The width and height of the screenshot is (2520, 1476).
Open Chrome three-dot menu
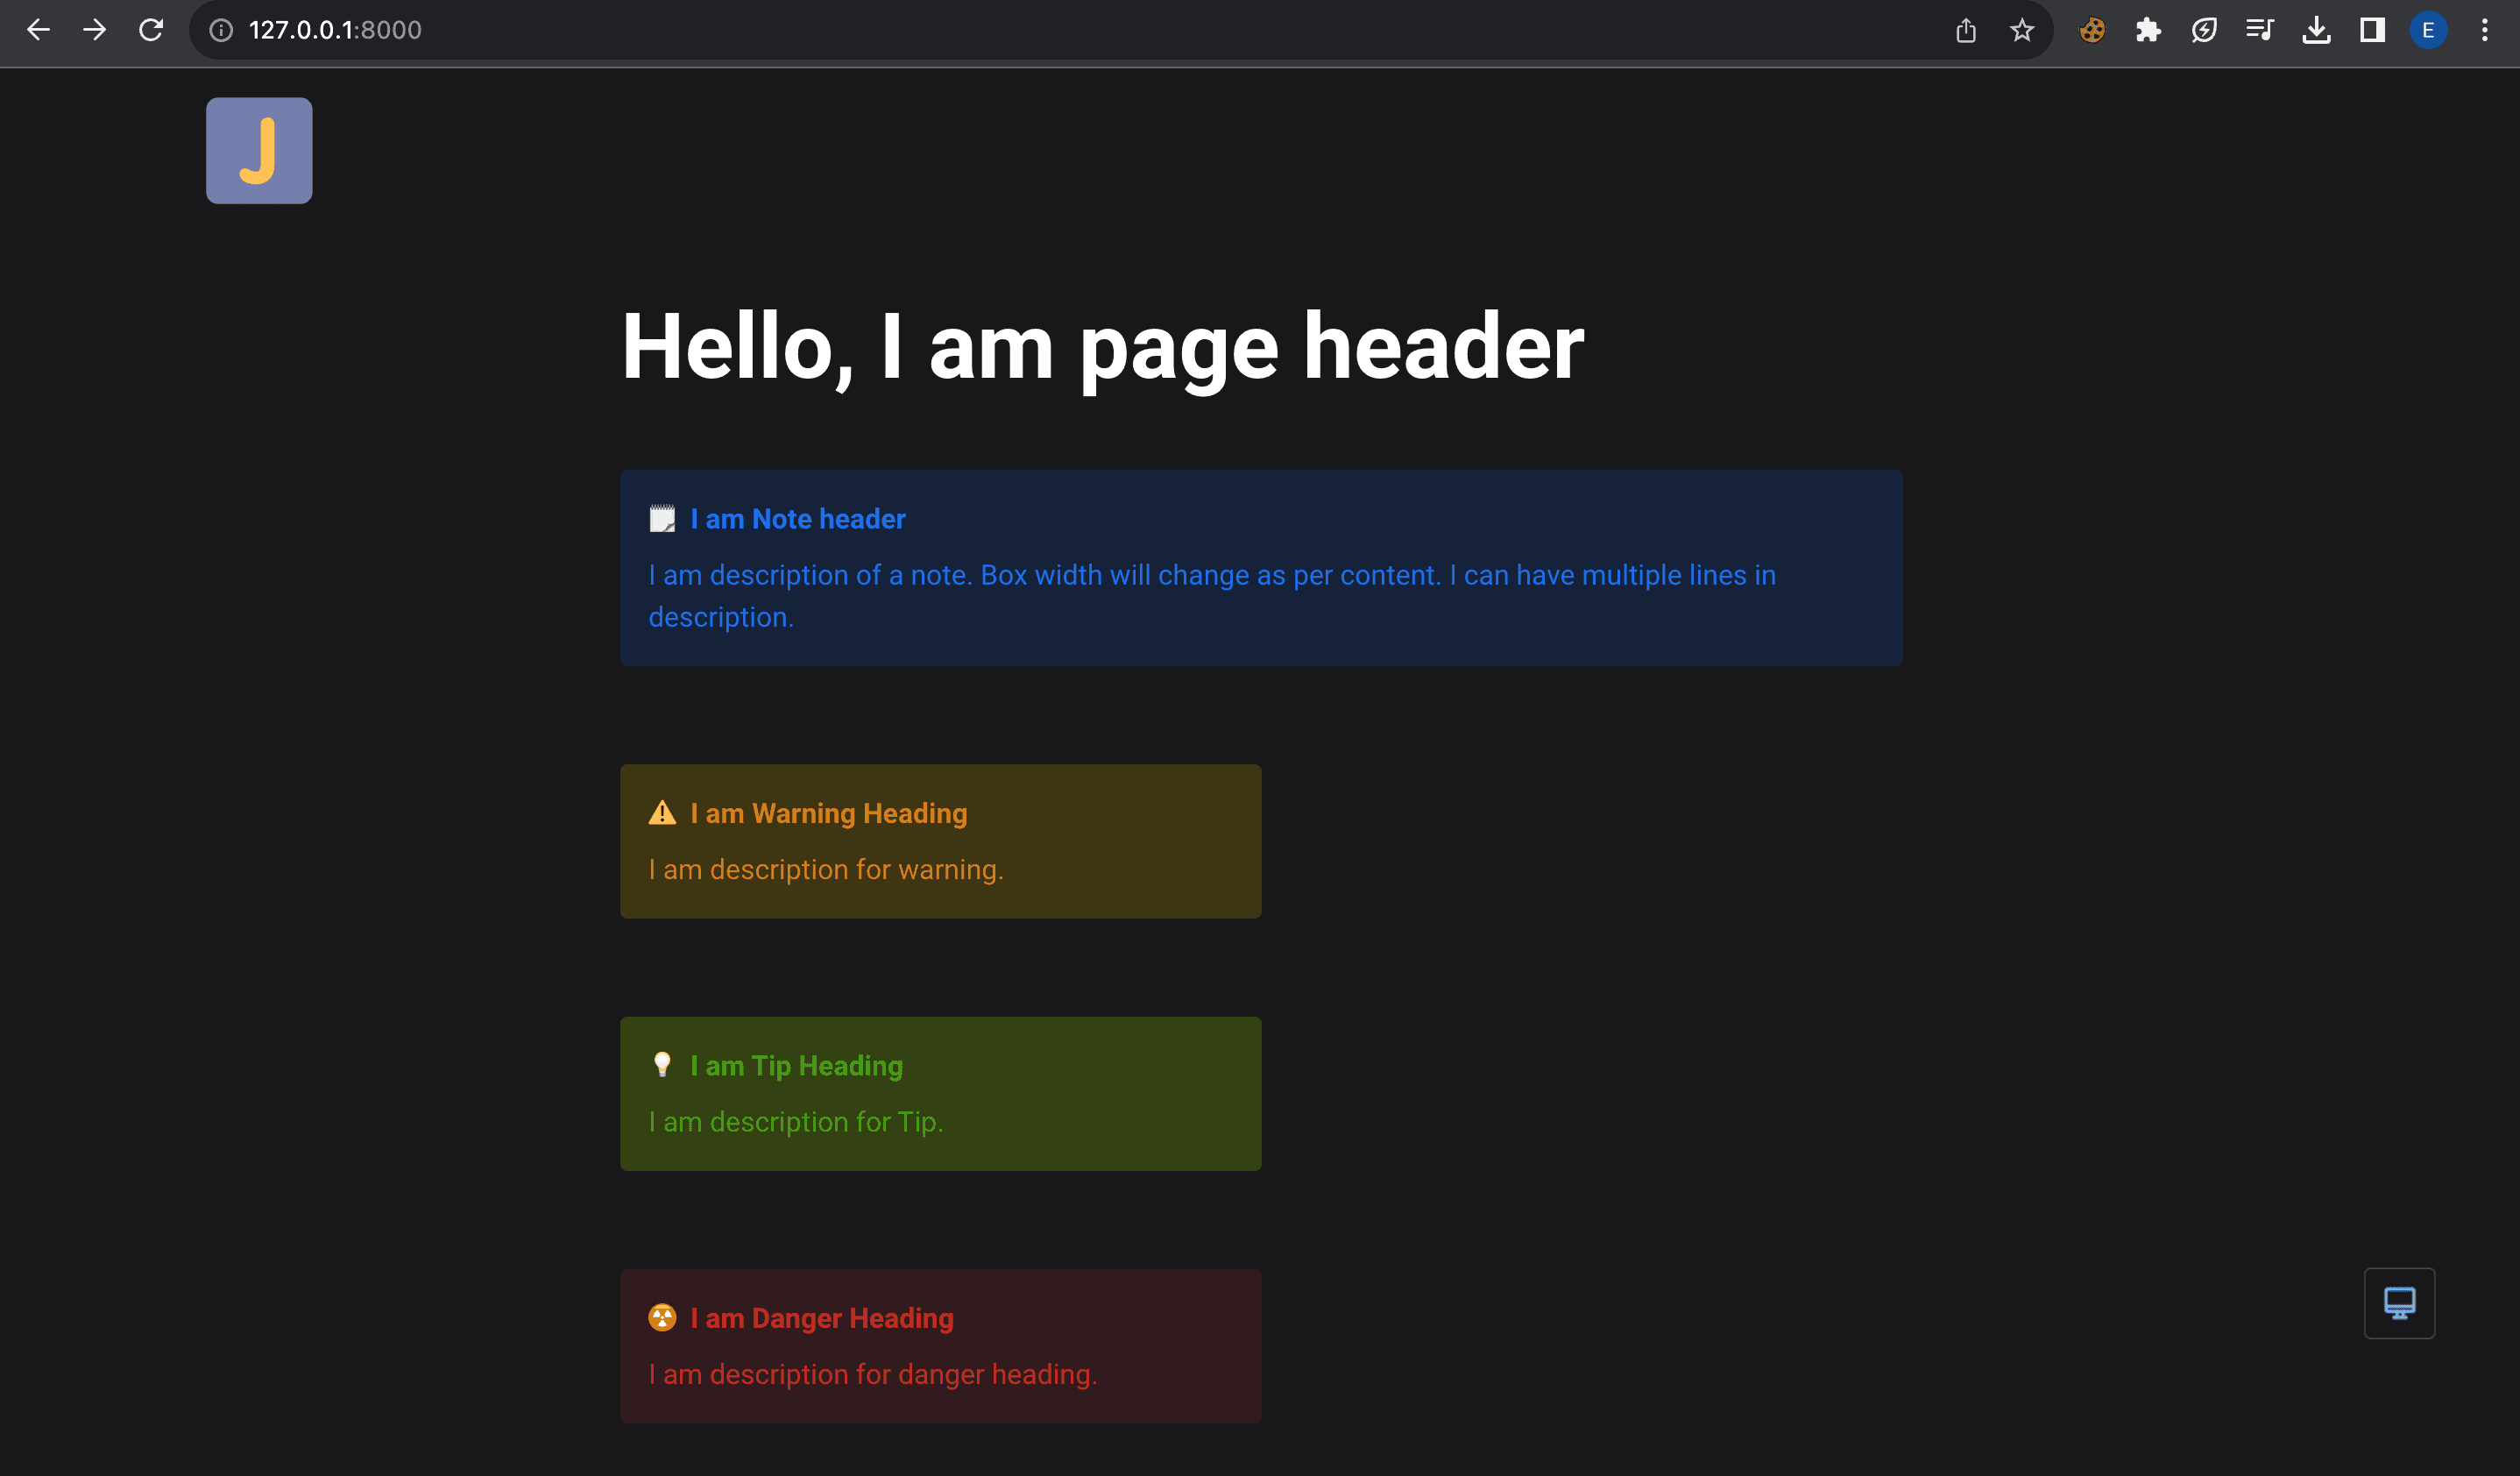2484,30
